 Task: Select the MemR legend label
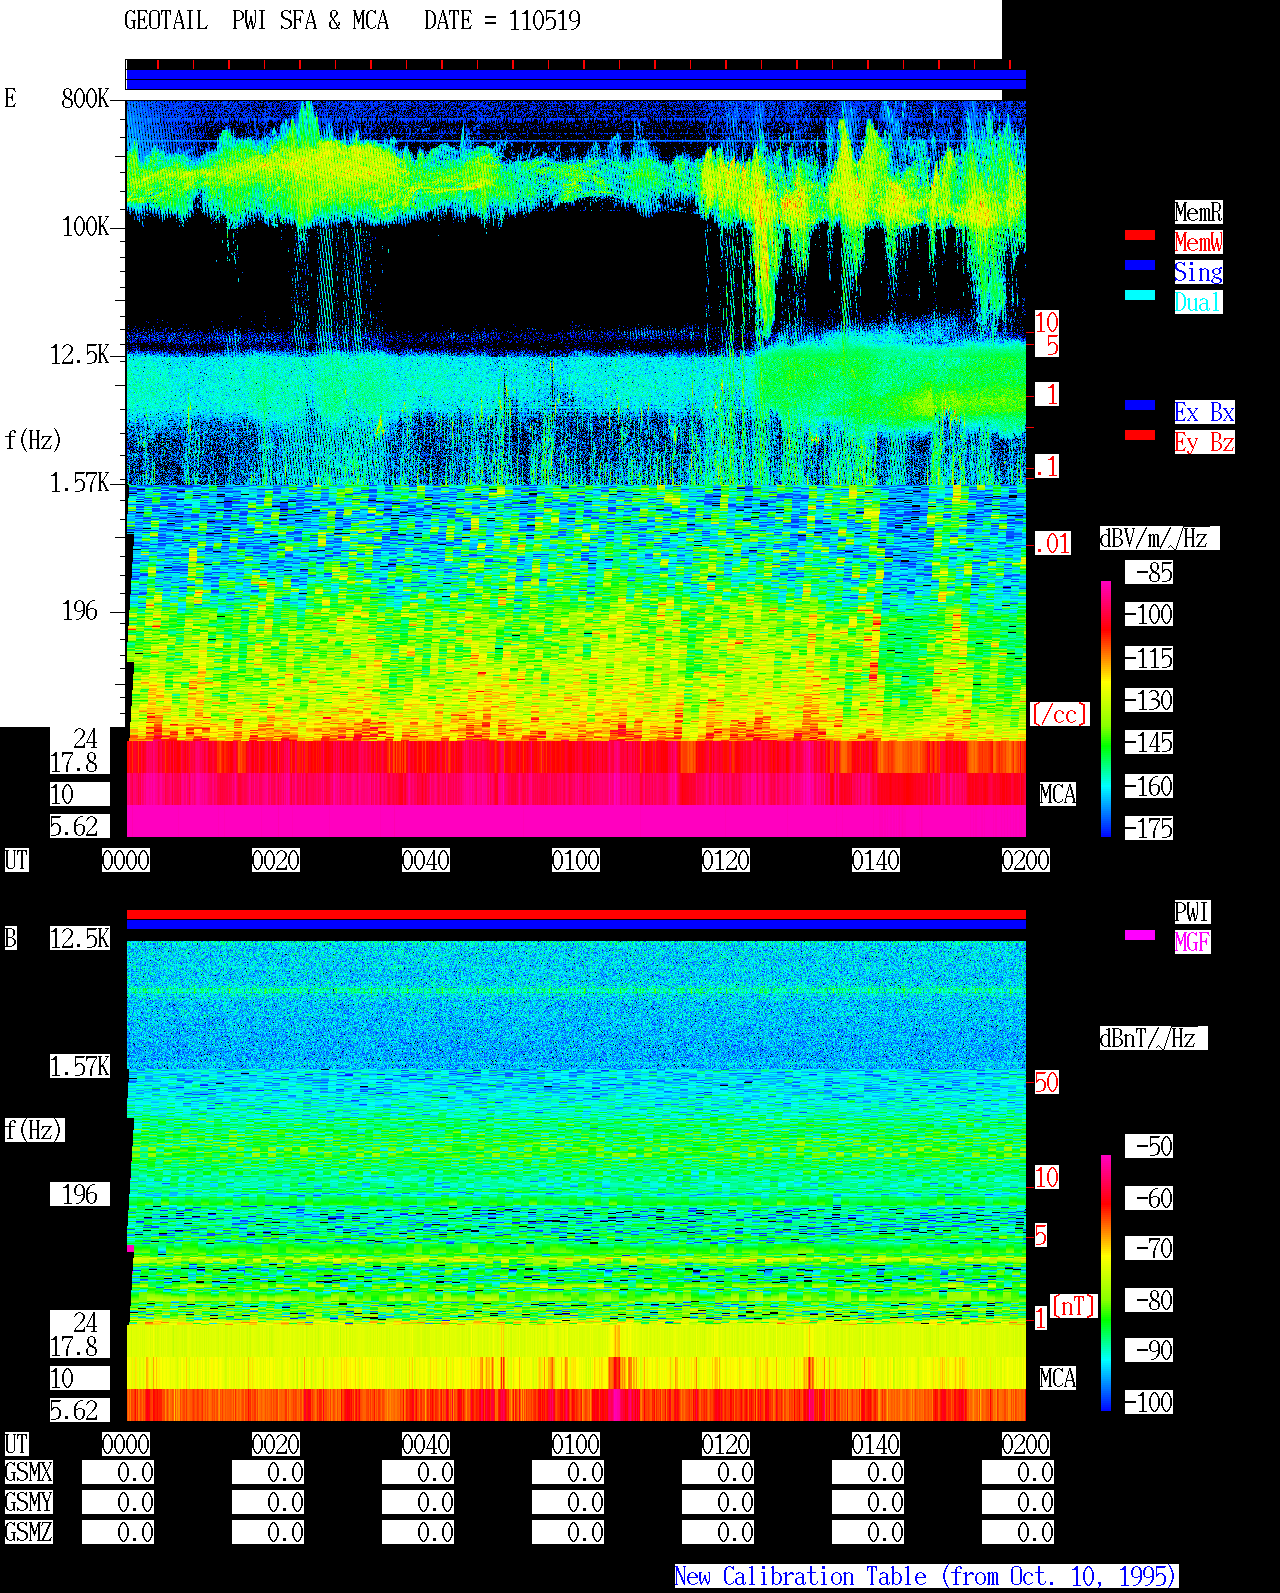(1198, 212)
